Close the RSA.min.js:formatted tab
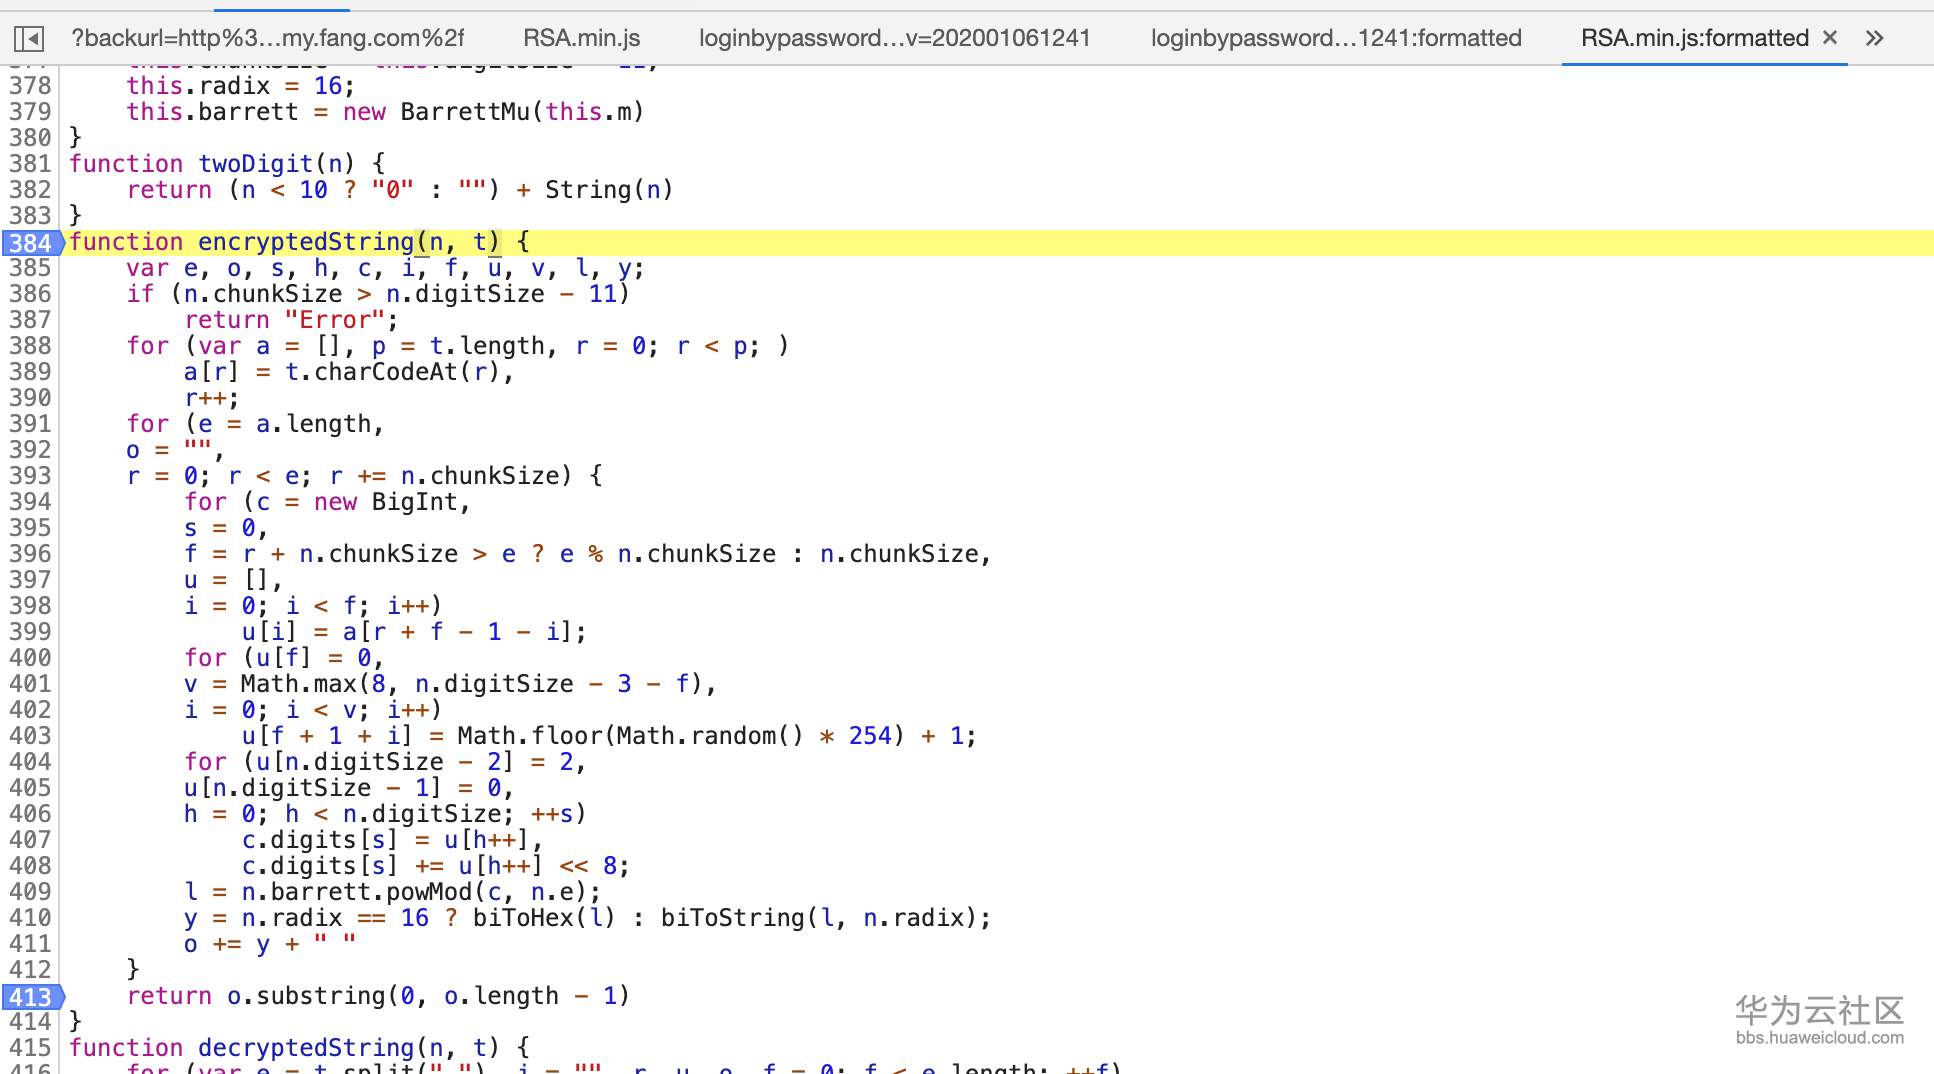This screenshot has height=1074, width=1934. [x=1829, y=38]
